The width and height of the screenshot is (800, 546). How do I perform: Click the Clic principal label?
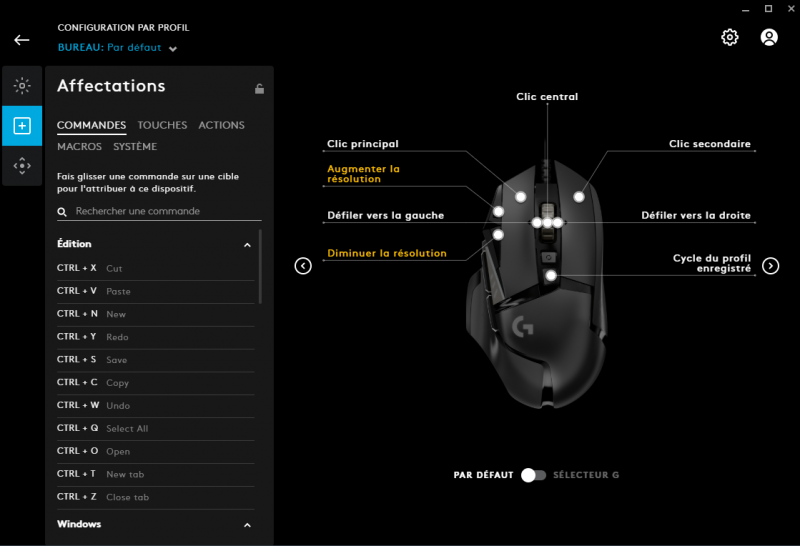363,144
